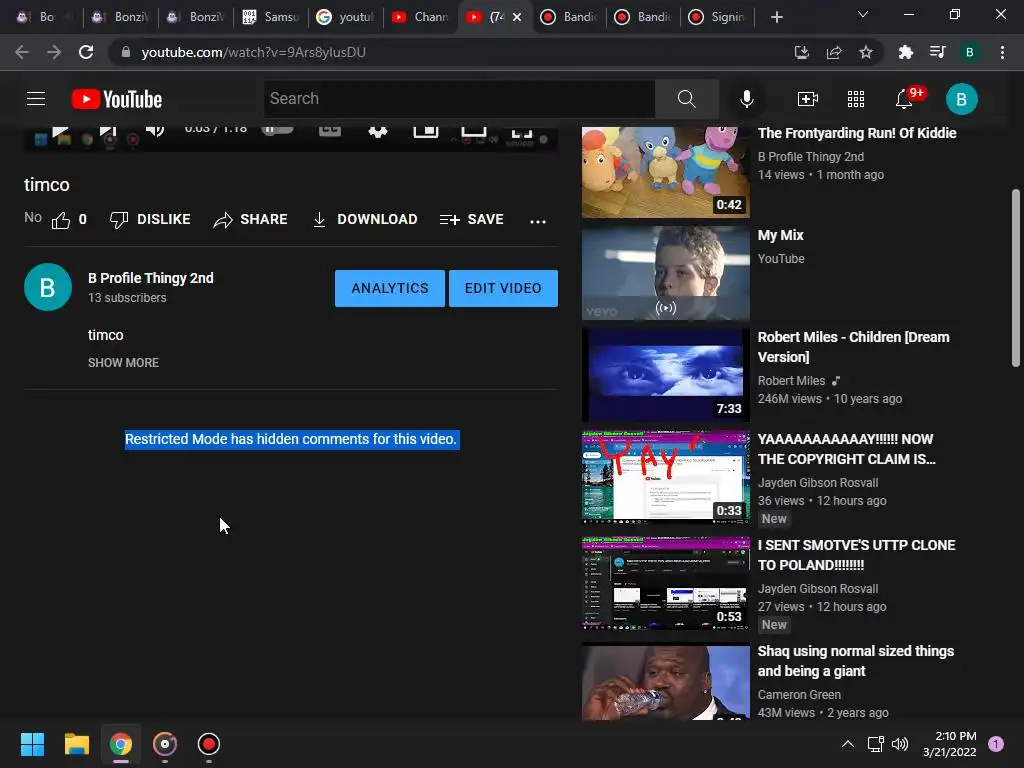
Task: Open Shaq using normal sized things title
Action: [856, 661]
